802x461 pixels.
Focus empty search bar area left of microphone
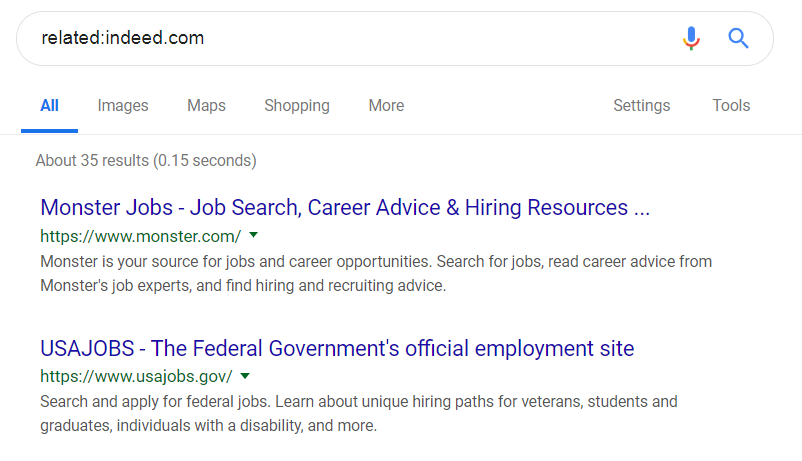pyautogui.click(x=440, y=38)
